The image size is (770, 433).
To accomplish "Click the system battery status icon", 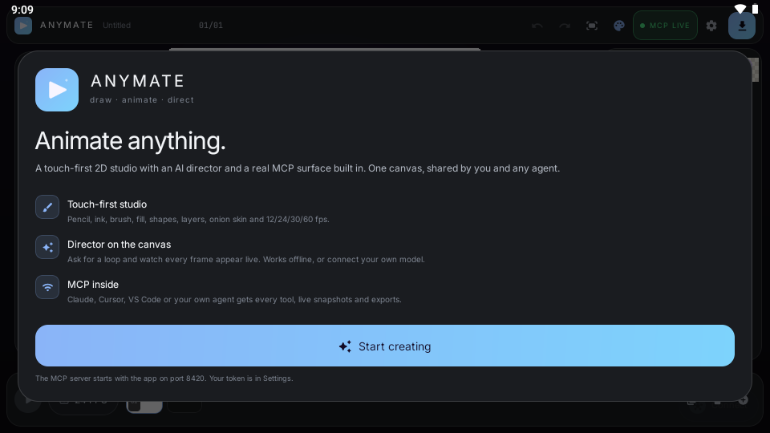I will coord(755,9).
